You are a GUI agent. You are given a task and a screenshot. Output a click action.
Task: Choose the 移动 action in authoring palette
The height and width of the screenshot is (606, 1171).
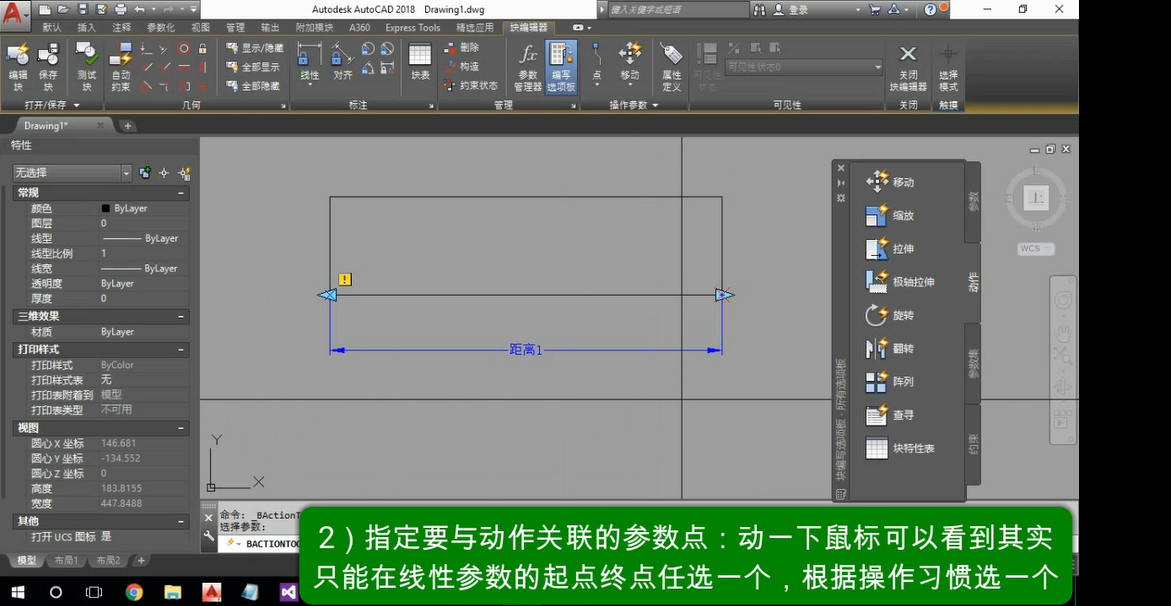point(890,182)
